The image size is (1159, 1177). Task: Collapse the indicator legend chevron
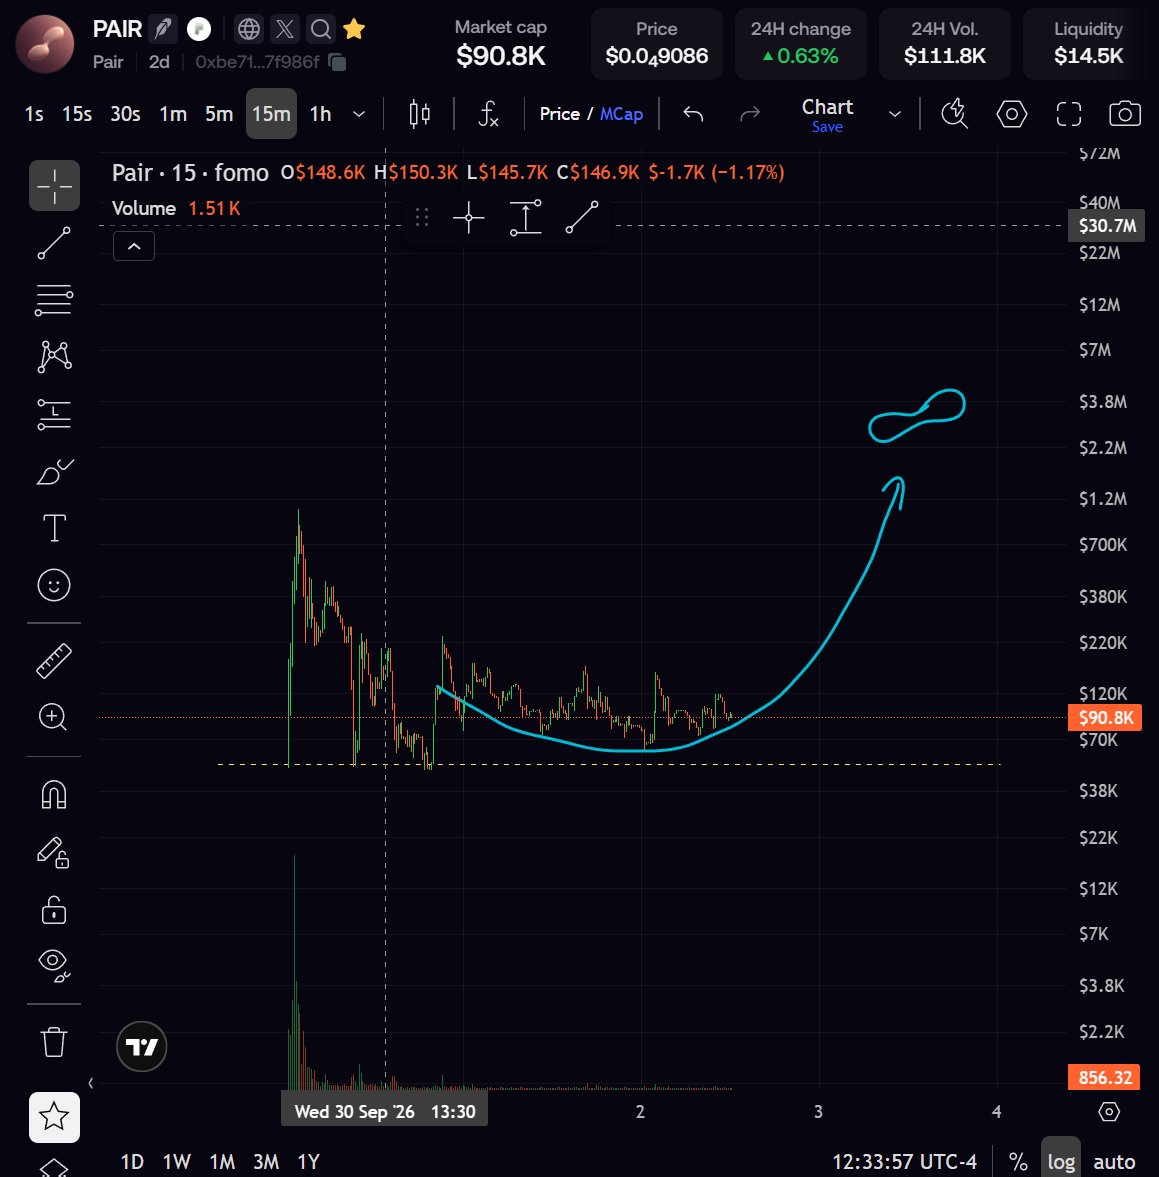coord(134,246)
